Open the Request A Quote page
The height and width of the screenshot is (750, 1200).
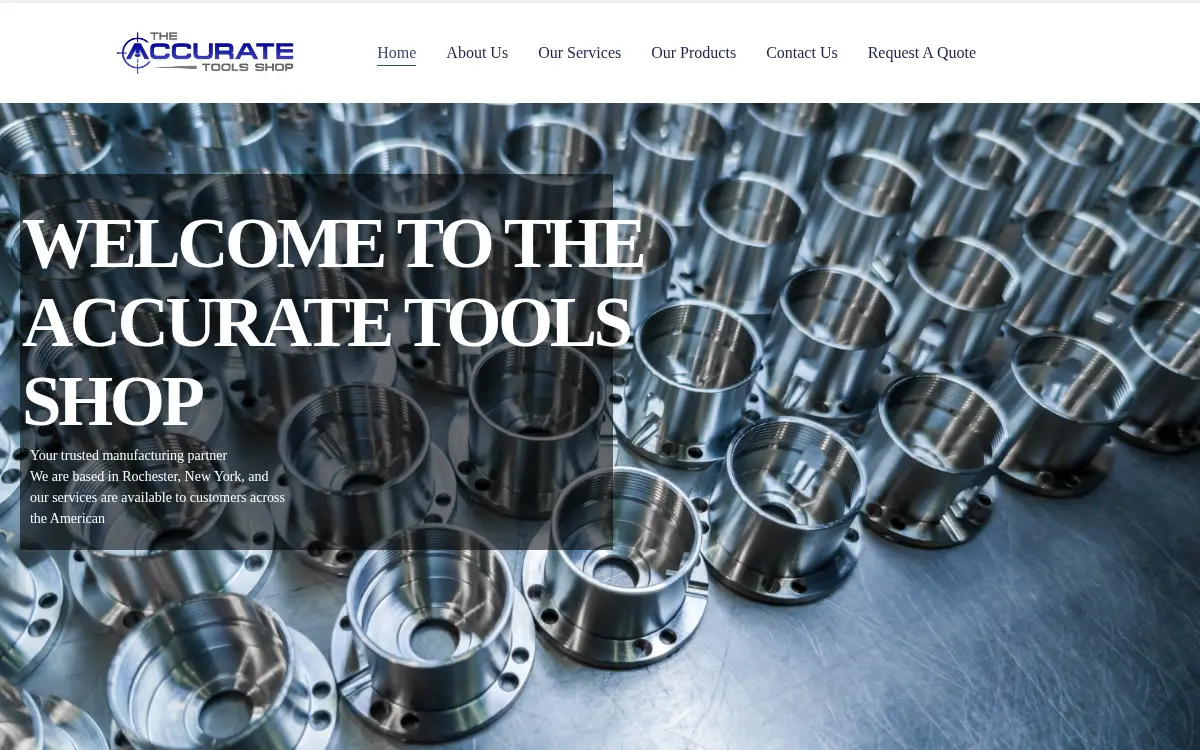pos(921,53)
